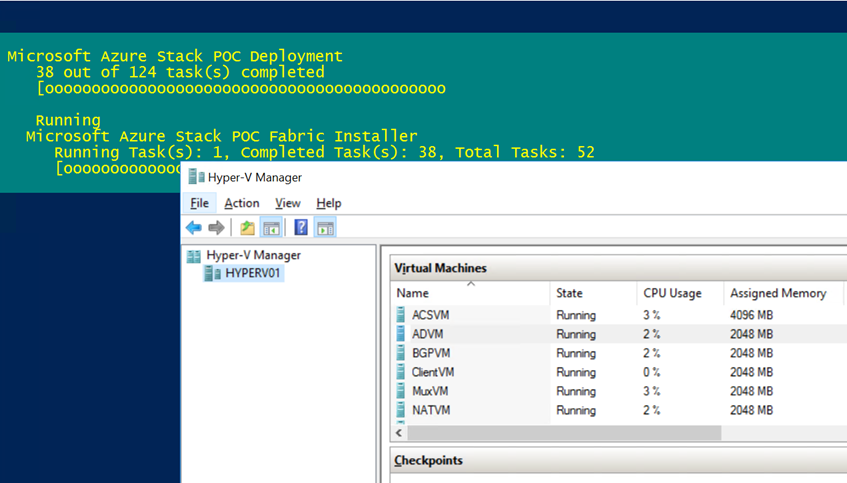Click the horizontal scrollbar left arrow
The width and height of the screenshot is (847, 483).
coord(399,433)
